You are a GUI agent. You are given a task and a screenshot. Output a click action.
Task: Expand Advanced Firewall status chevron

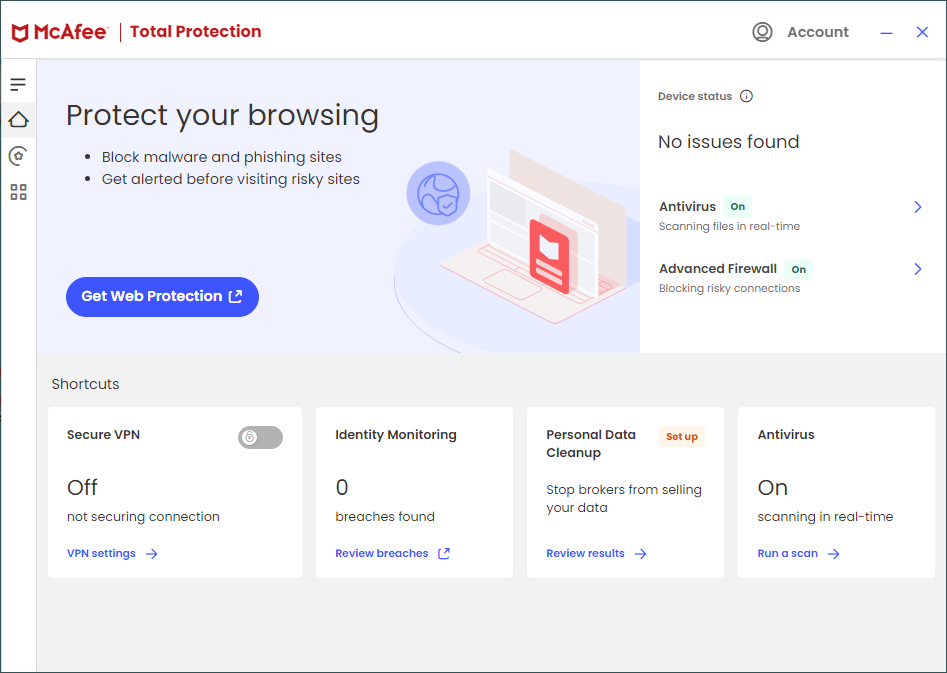click(x=918, y=269)
